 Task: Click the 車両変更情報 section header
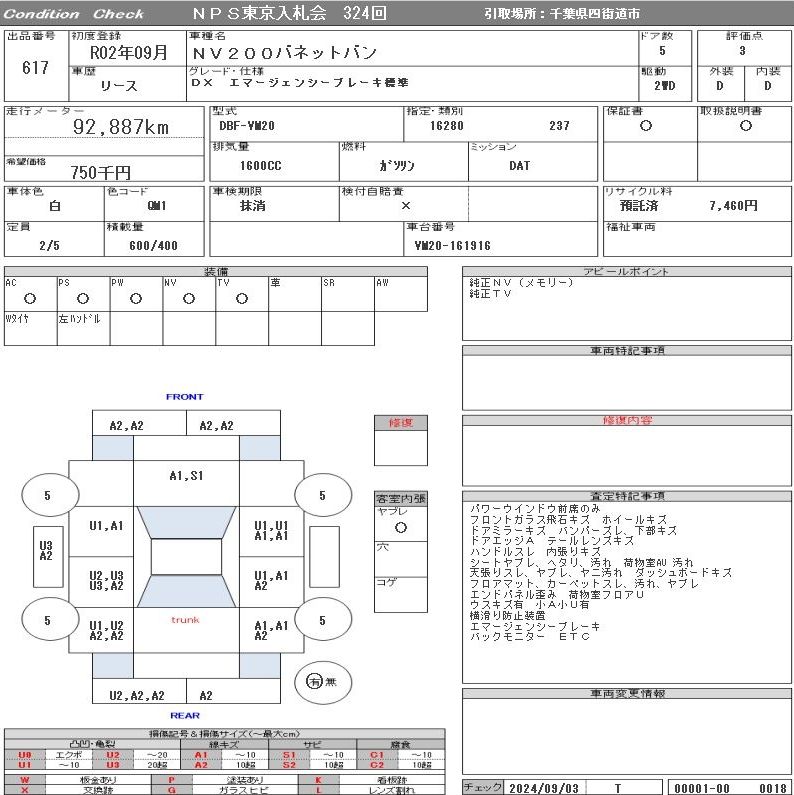tap(627, 693)
